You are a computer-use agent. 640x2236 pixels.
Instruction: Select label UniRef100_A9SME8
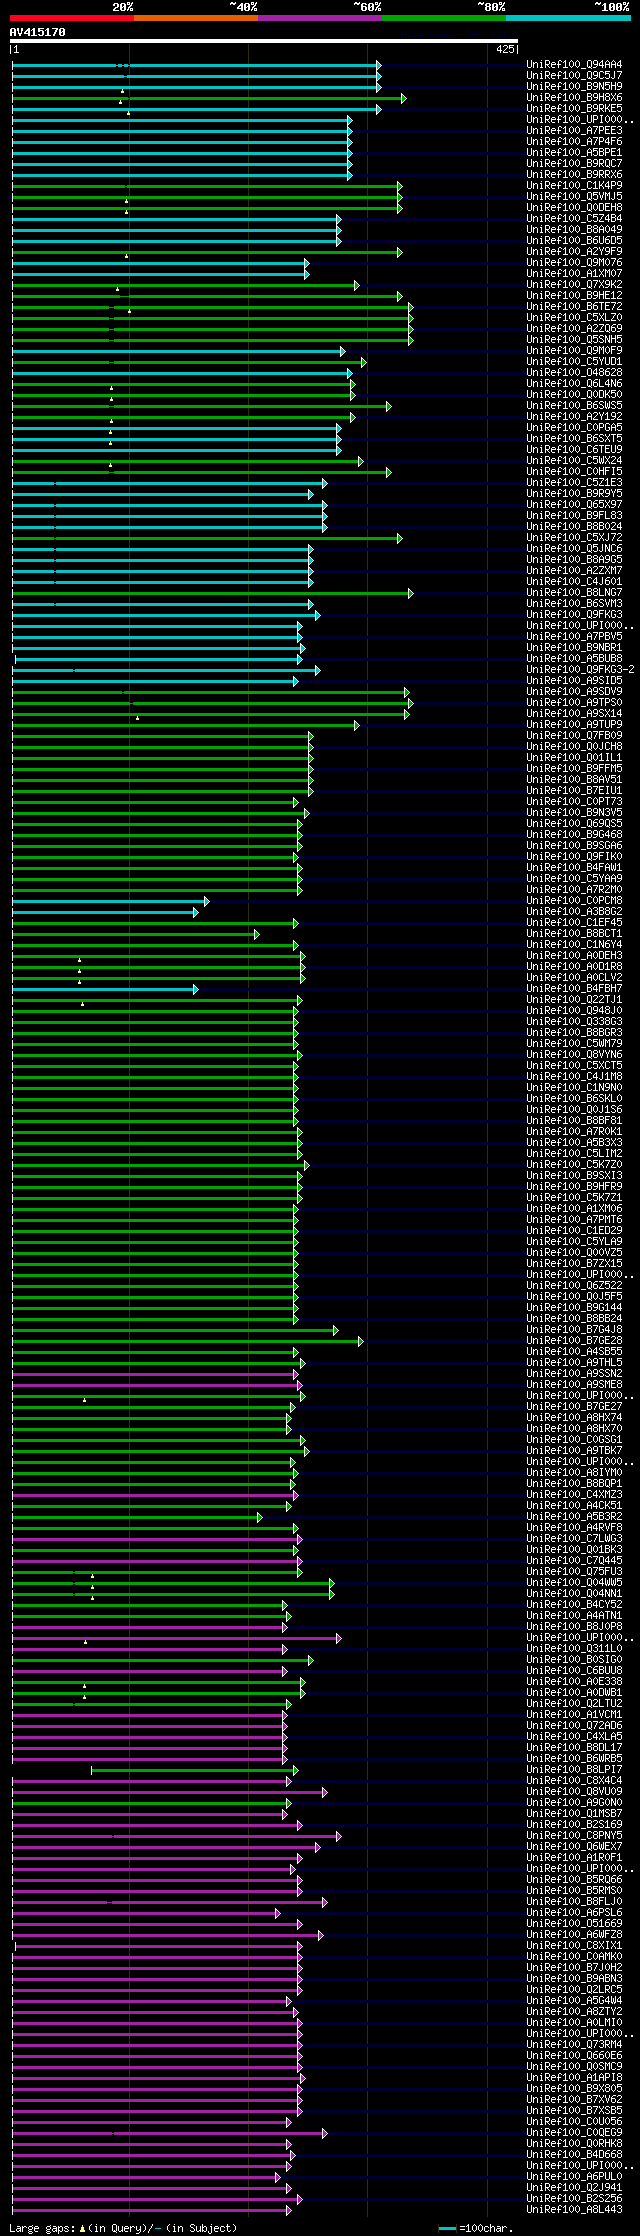pyautogui.click(x=574, y=1385)
